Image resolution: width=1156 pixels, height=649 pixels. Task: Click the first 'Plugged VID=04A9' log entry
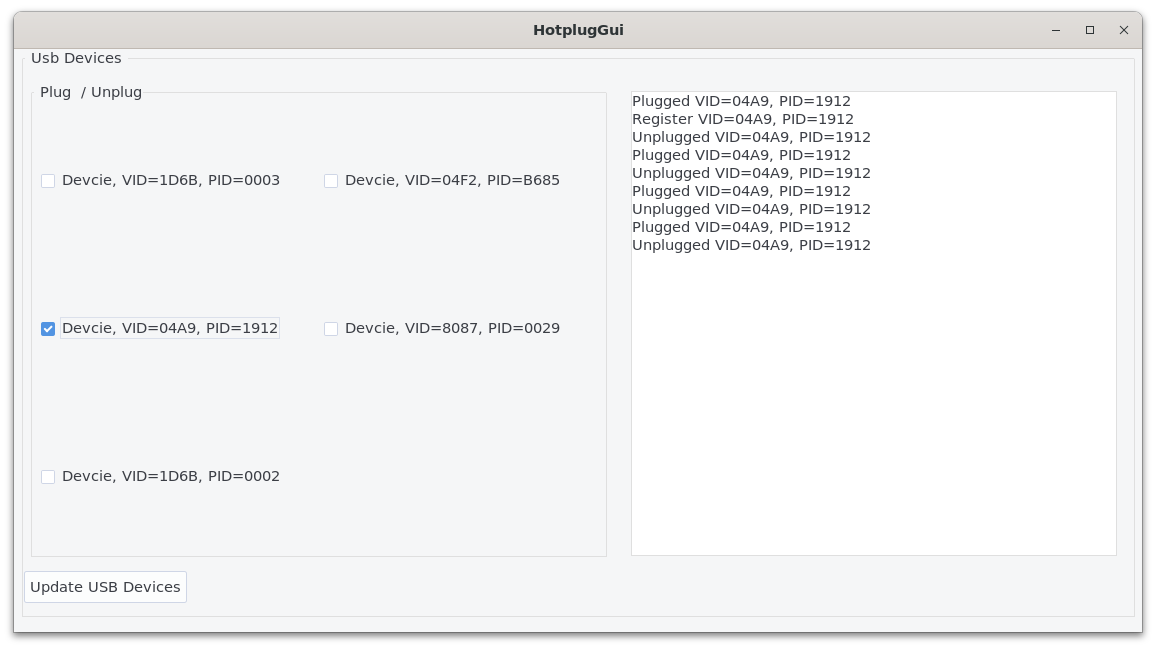tap(741, 101)
